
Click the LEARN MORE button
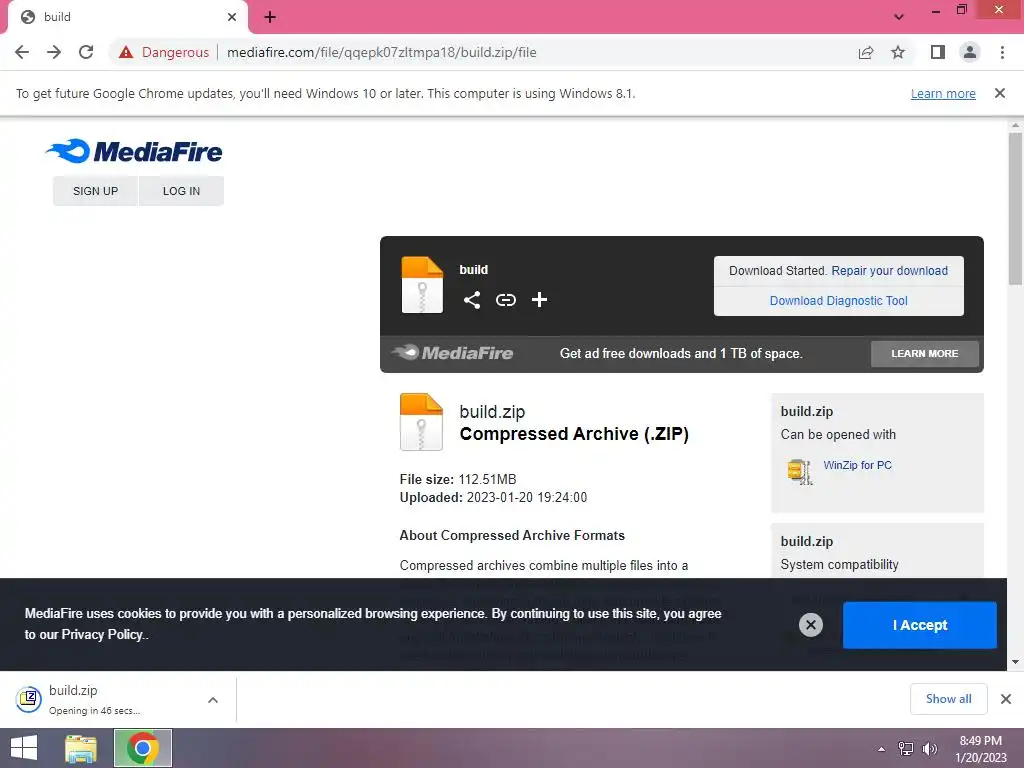point(925,353)
